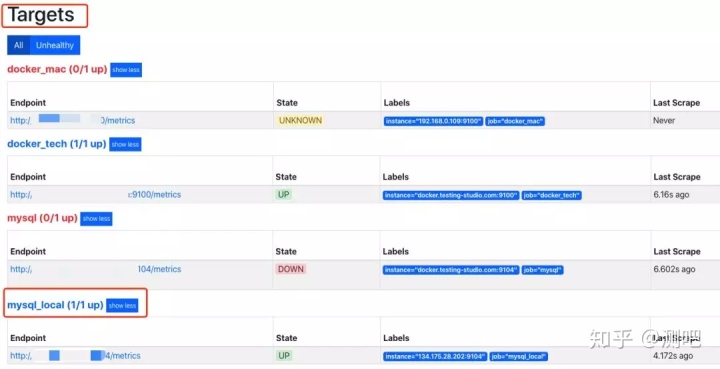The height and width of the screenshot is (369, 720).
Task: Click the 6.16s ago scrape value
Action: tap(671, 195)
